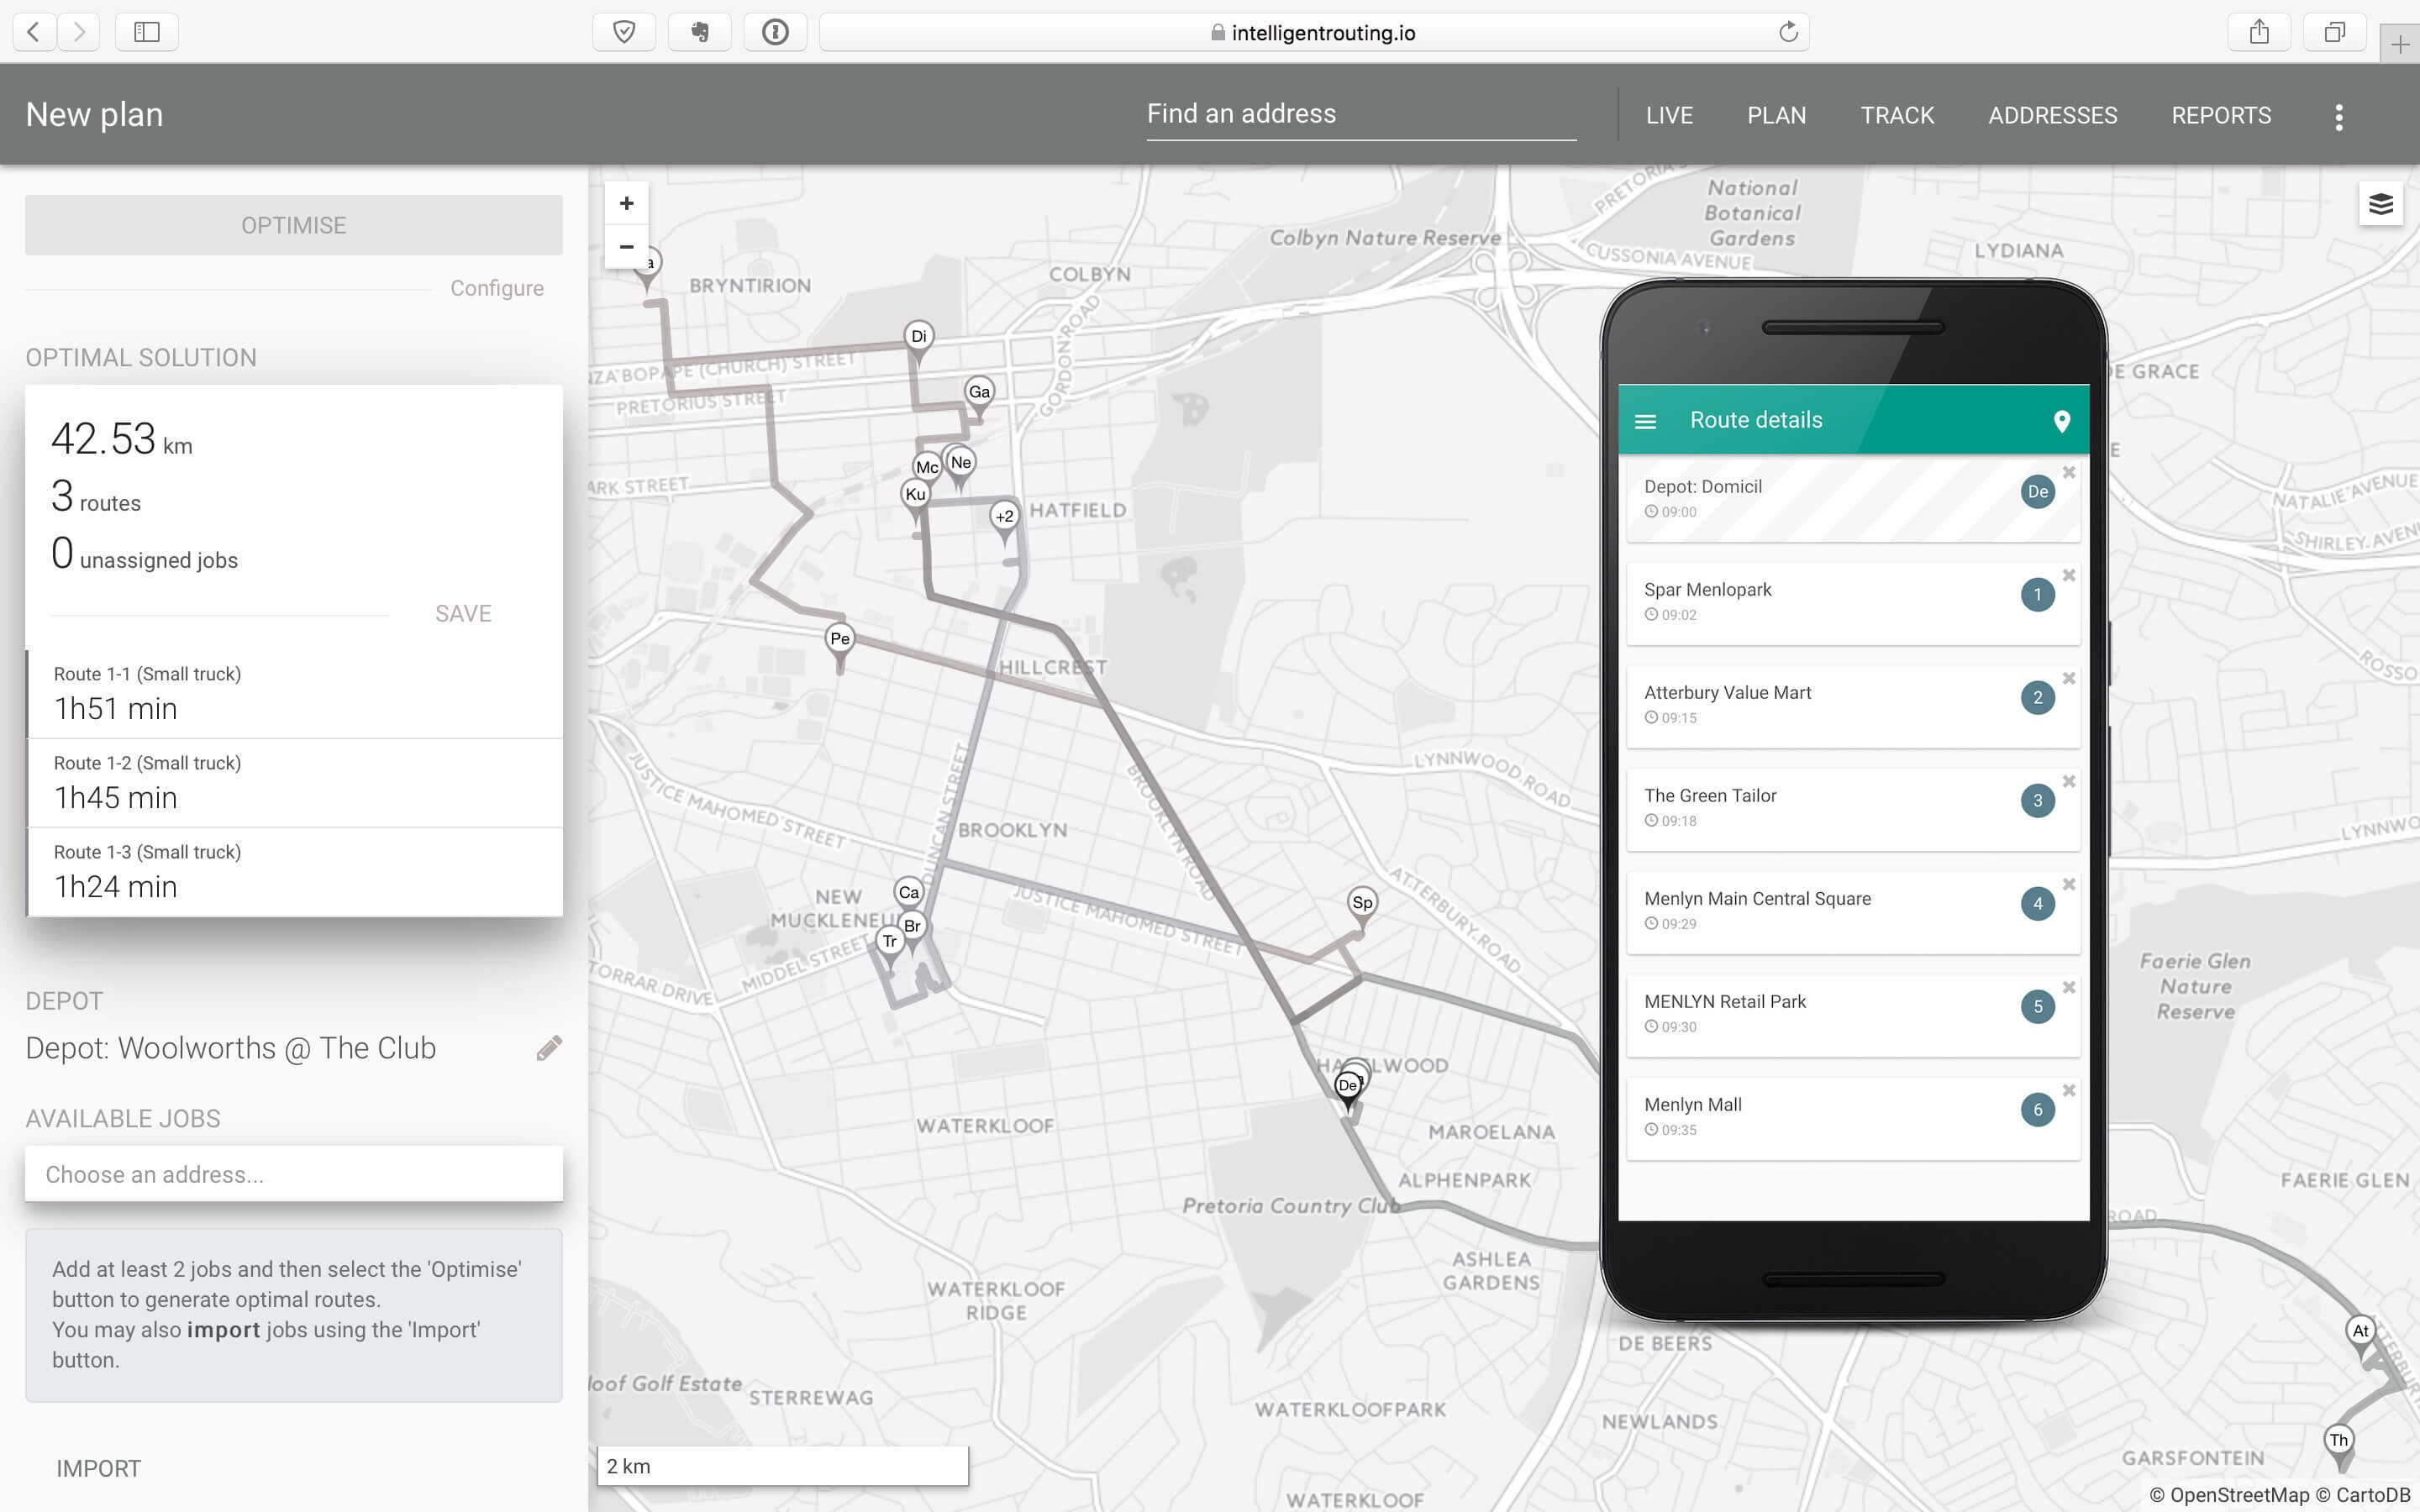
Task: Click the pencil icon to edit depot
Action: (x=549, y=1048)
